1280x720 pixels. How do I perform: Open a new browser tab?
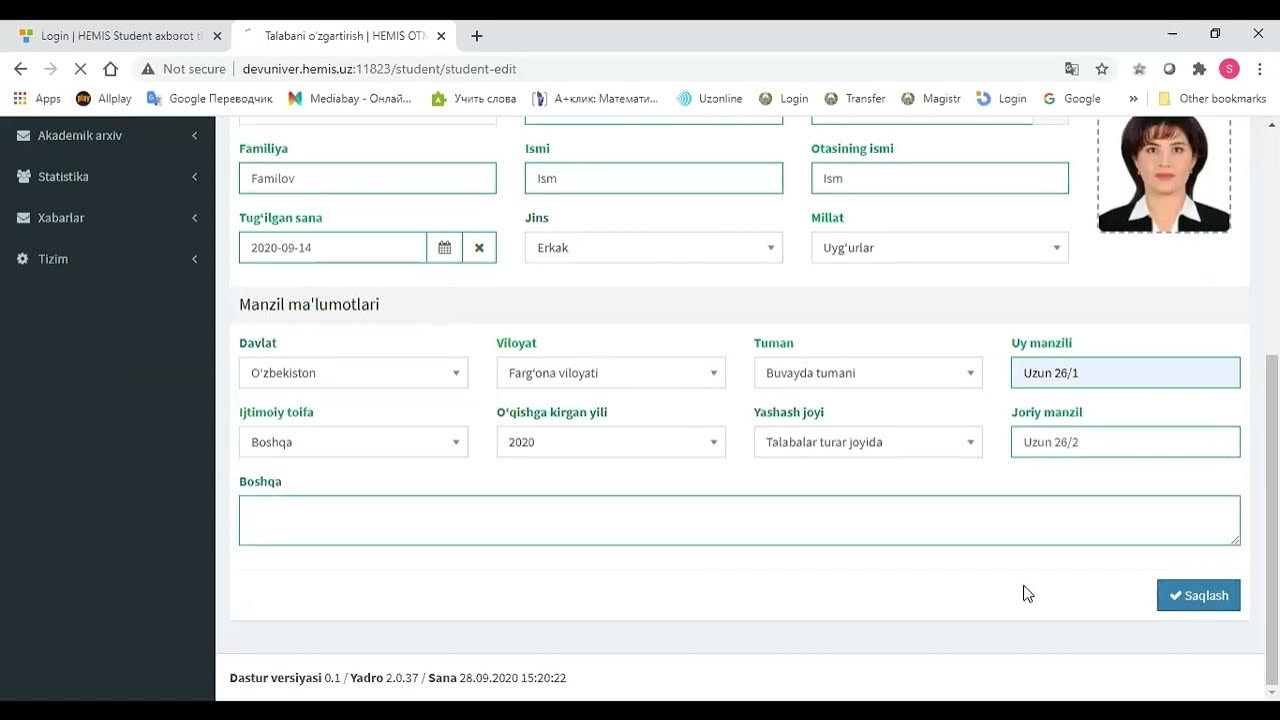[x=477, y=36]
